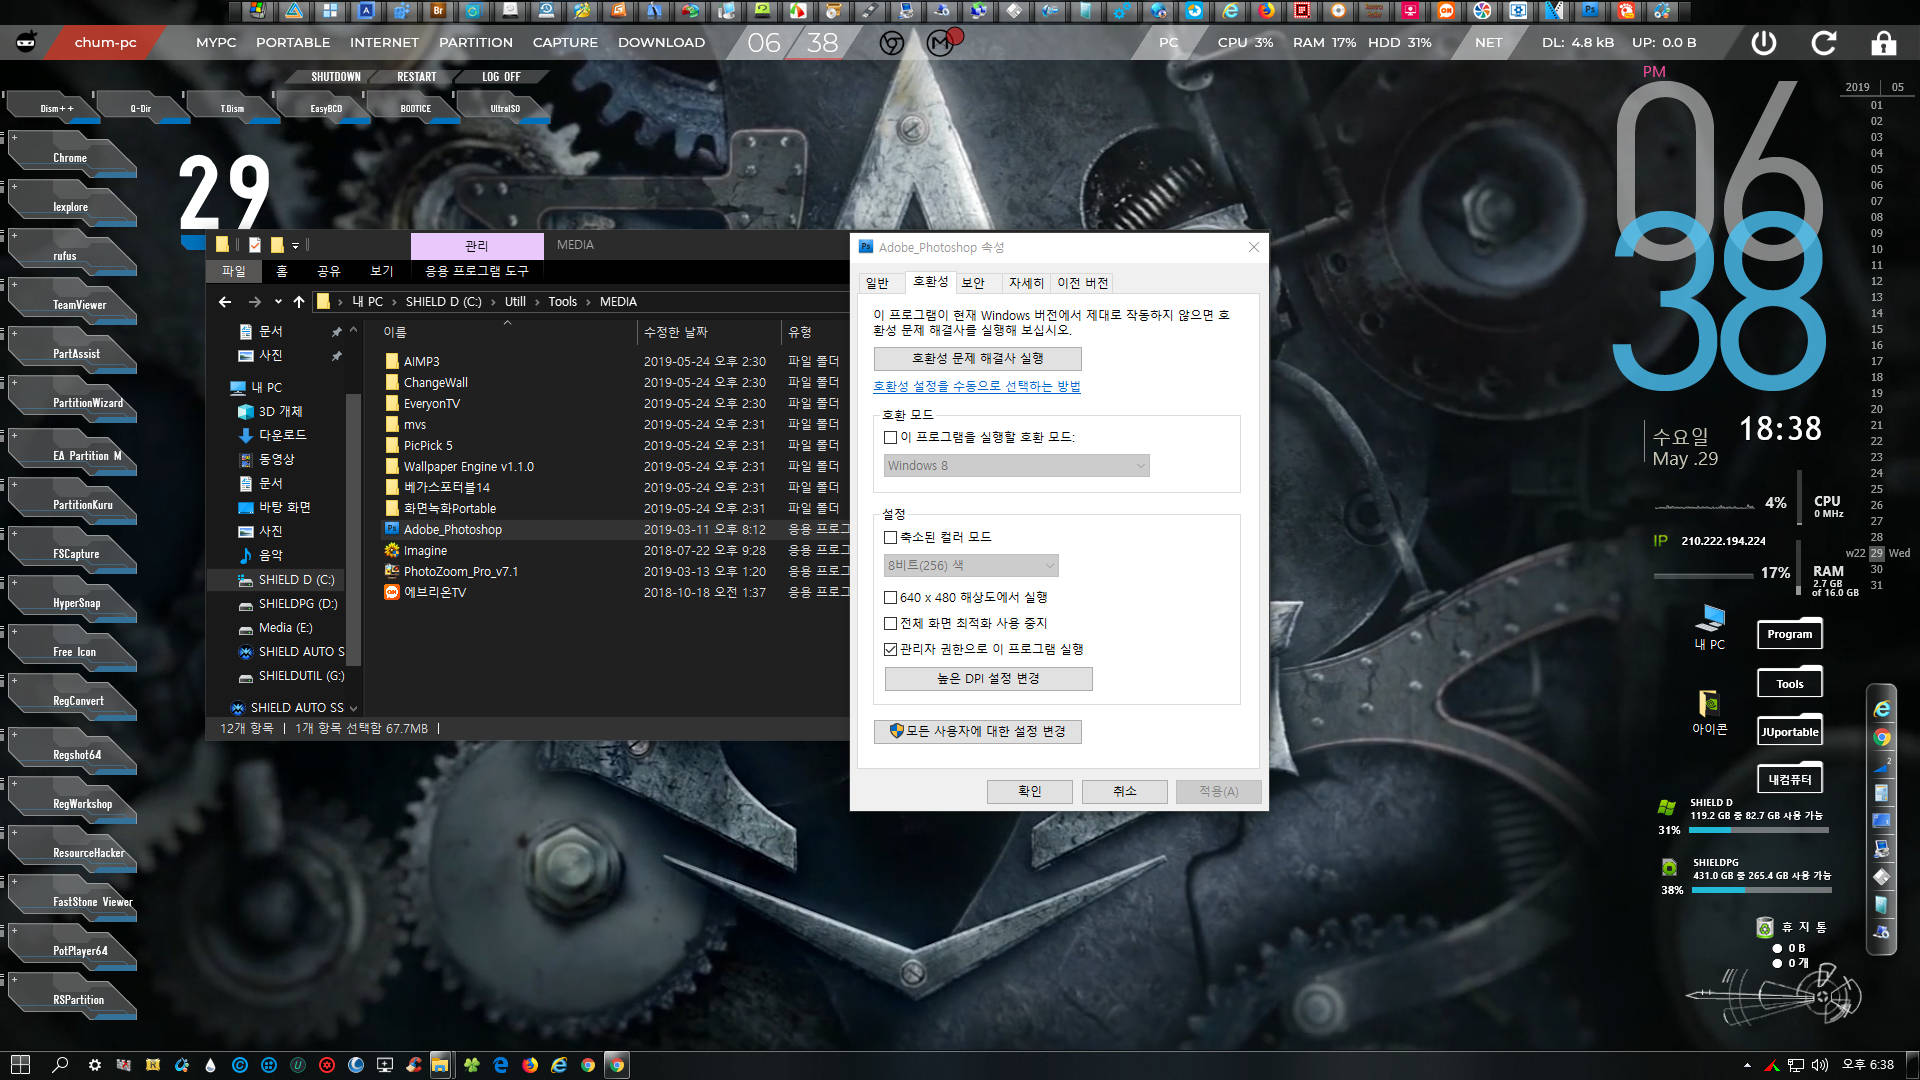Go forward in the Explorer window
Viewport: 1920px width, 1080px height.
[255, 302]
